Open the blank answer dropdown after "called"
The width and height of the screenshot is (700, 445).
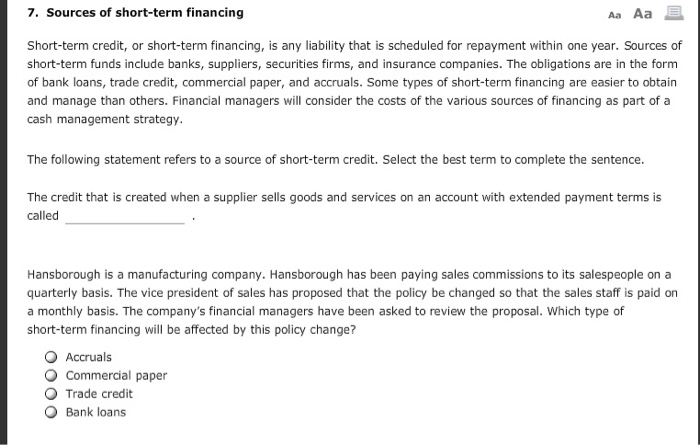[x=125, y=216]
